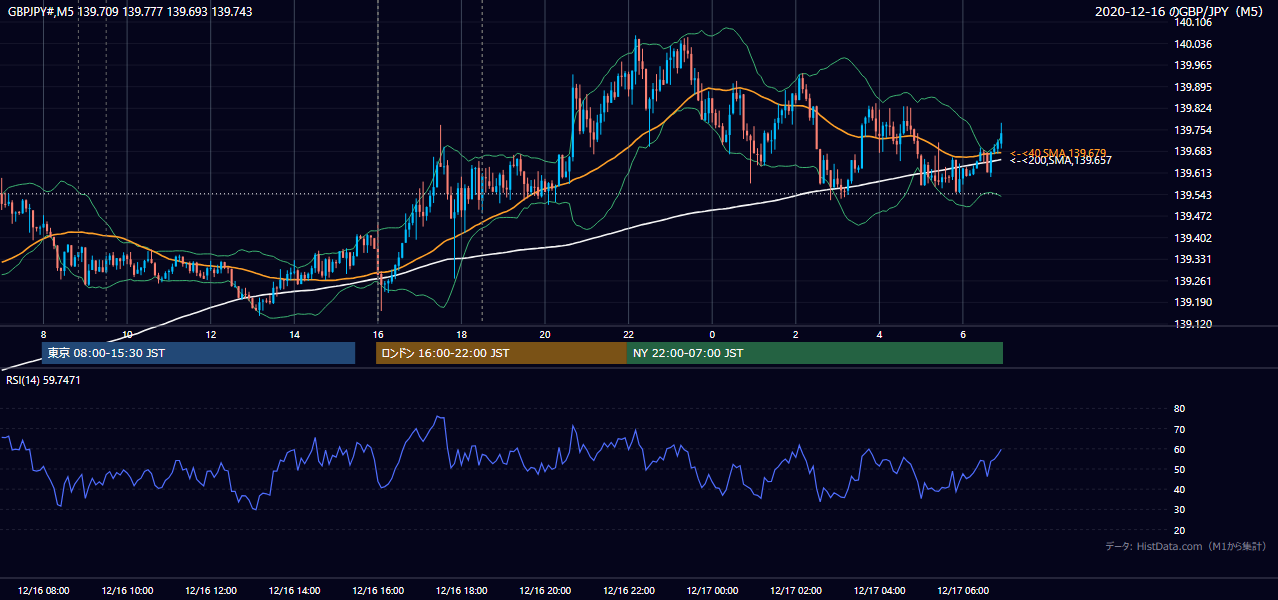Click price axis label 139.613
This screenshot has width=1278, height=600.
(x=1195, y=173)
